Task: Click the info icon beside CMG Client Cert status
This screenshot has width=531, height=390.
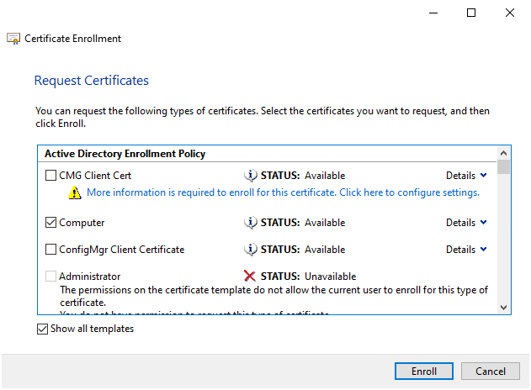Action: pos(251,175)
